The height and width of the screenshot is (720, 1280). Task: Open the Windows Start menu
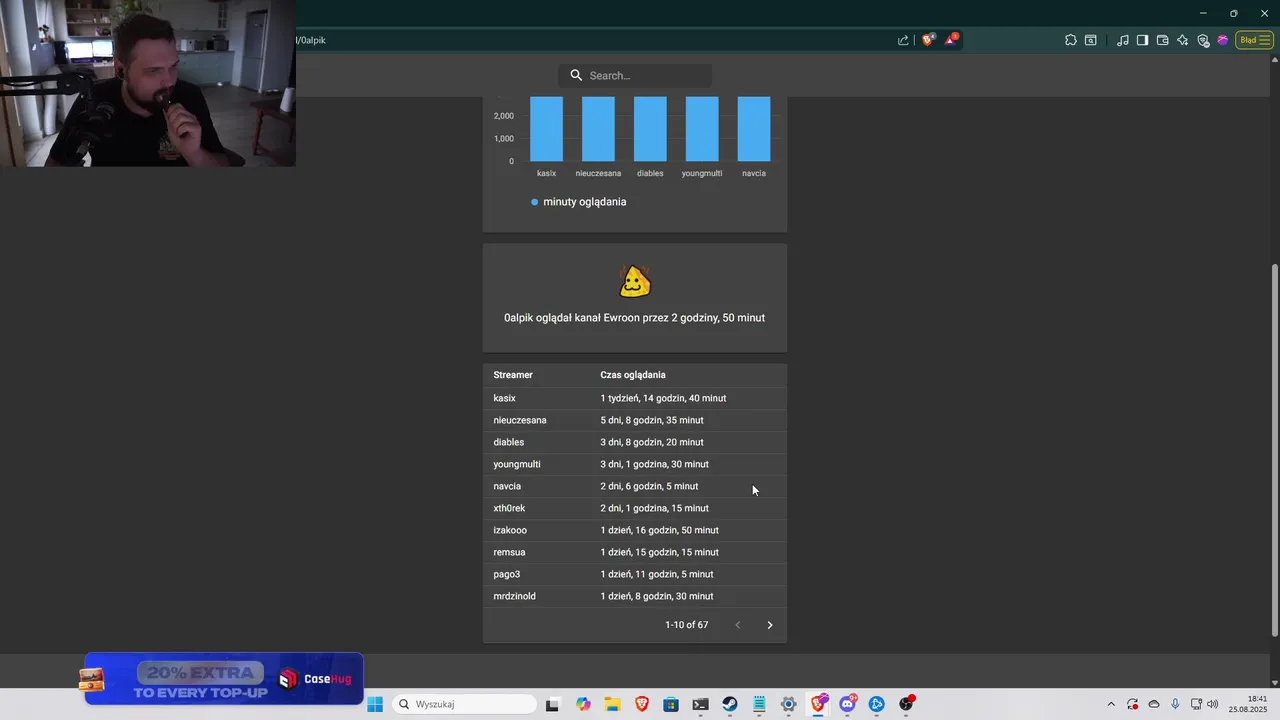pyautogui.click(x=375, y=704)
